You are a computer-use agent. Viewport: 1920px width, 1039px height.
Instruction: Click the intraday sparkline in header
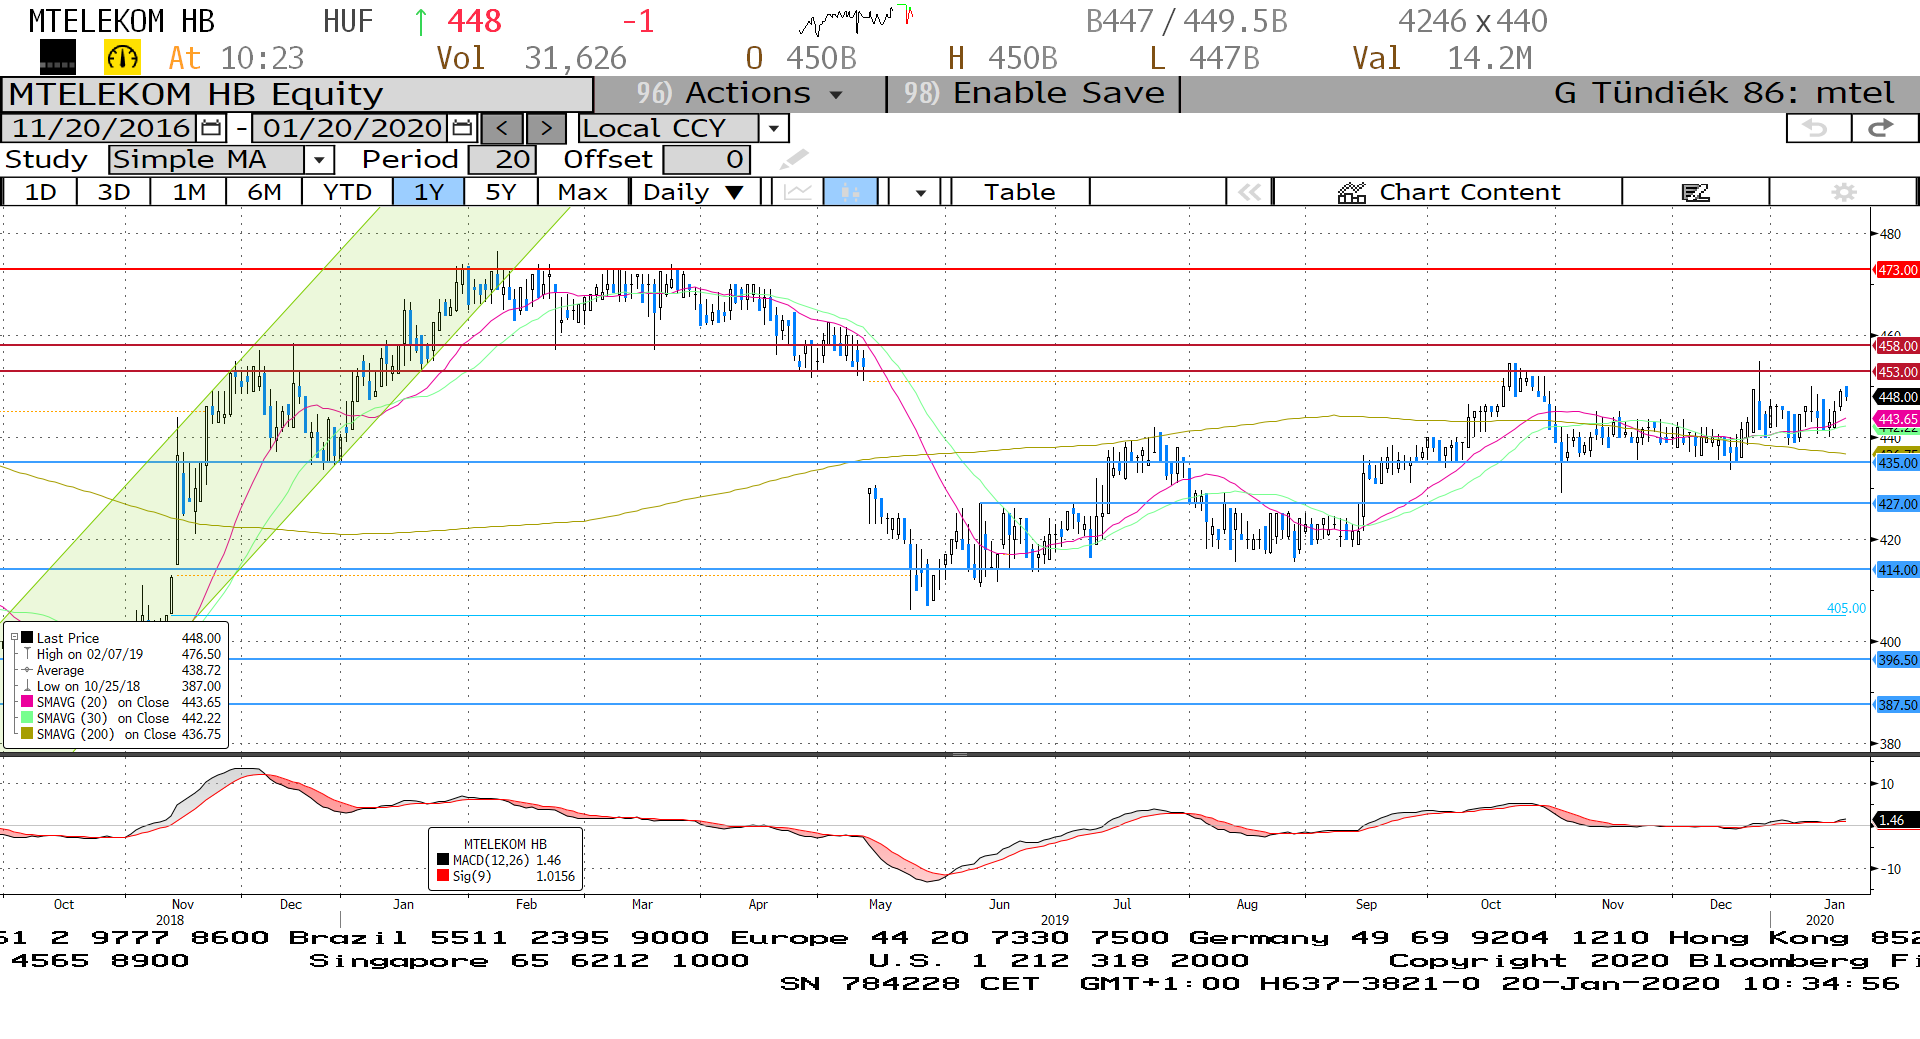coord(856,20)
